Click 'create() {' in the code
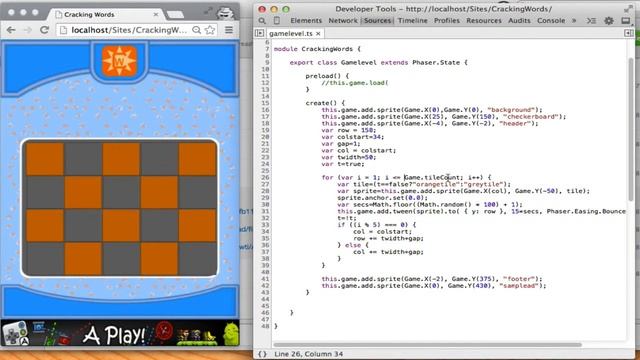This screenshot has height=360, width=640. pos(325,103)
